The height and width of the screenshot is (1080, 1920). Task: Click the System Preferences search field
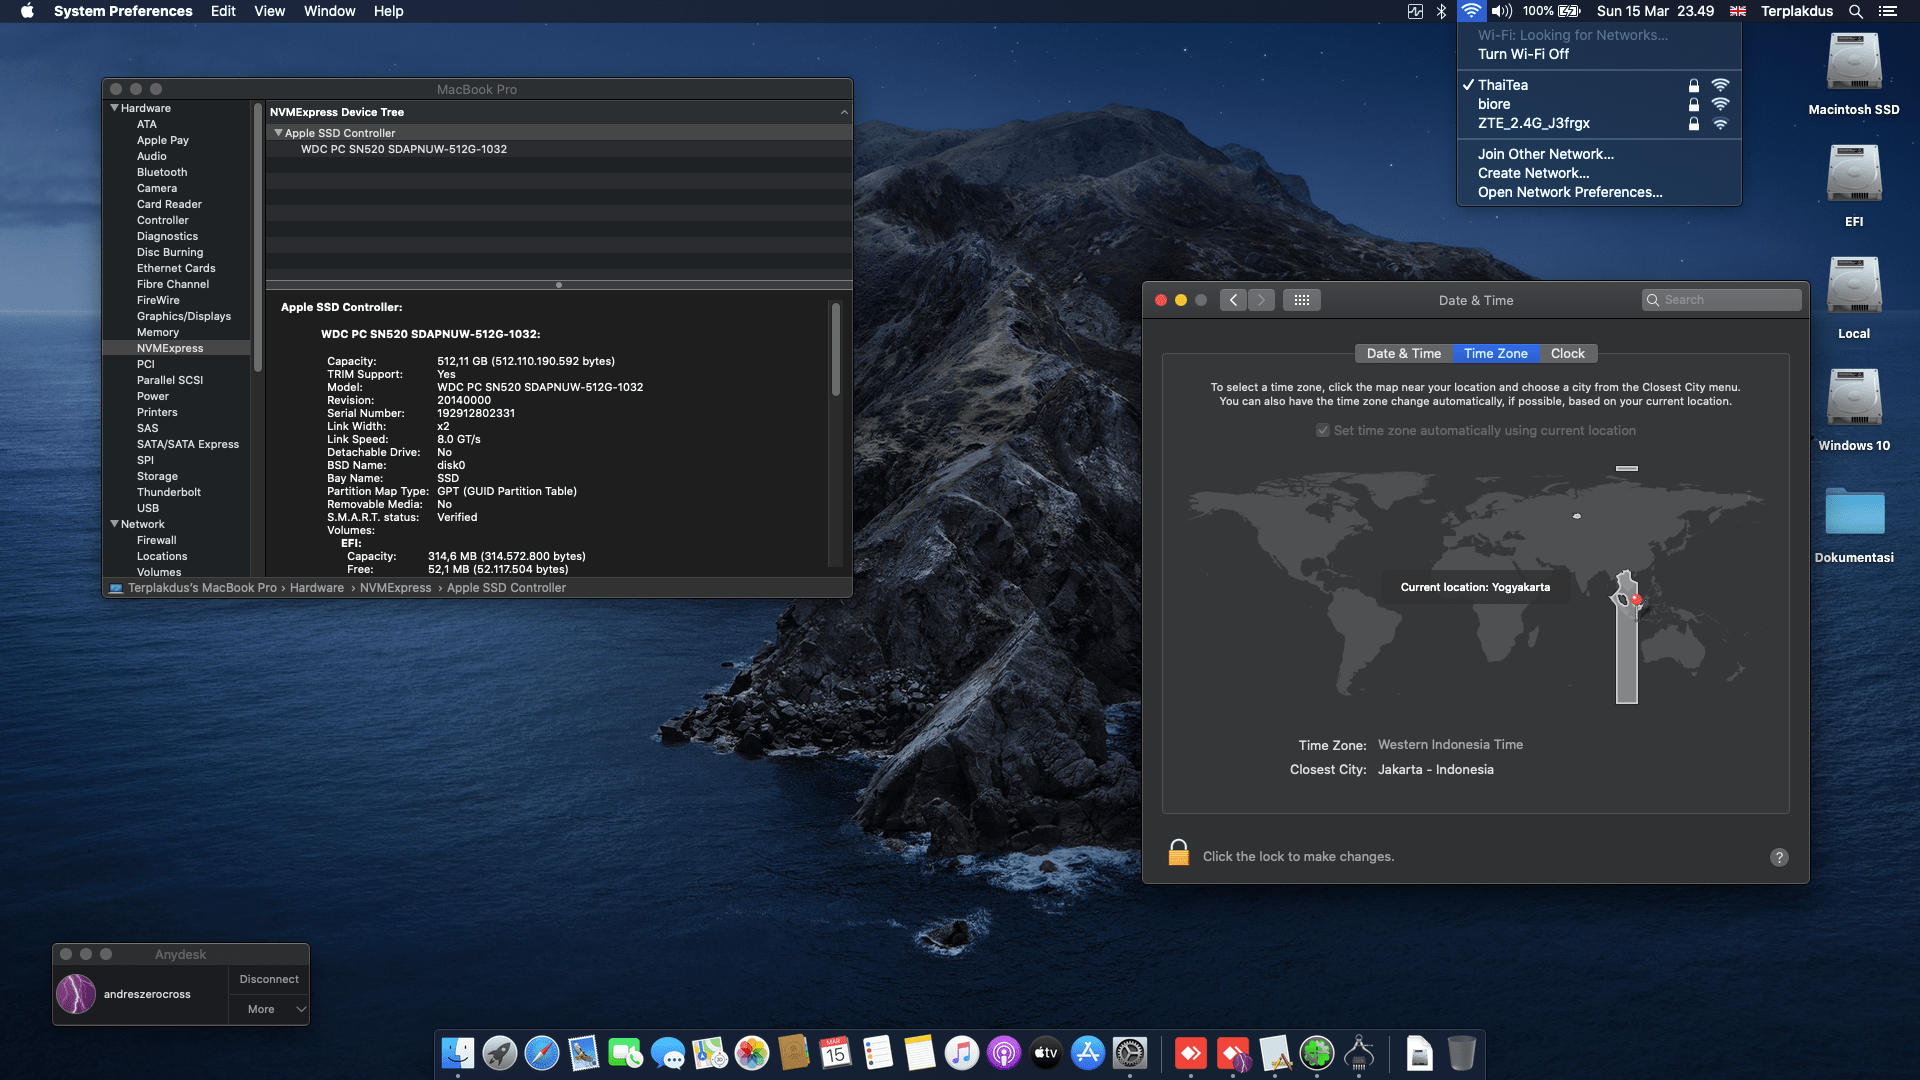pos(1721,300)
